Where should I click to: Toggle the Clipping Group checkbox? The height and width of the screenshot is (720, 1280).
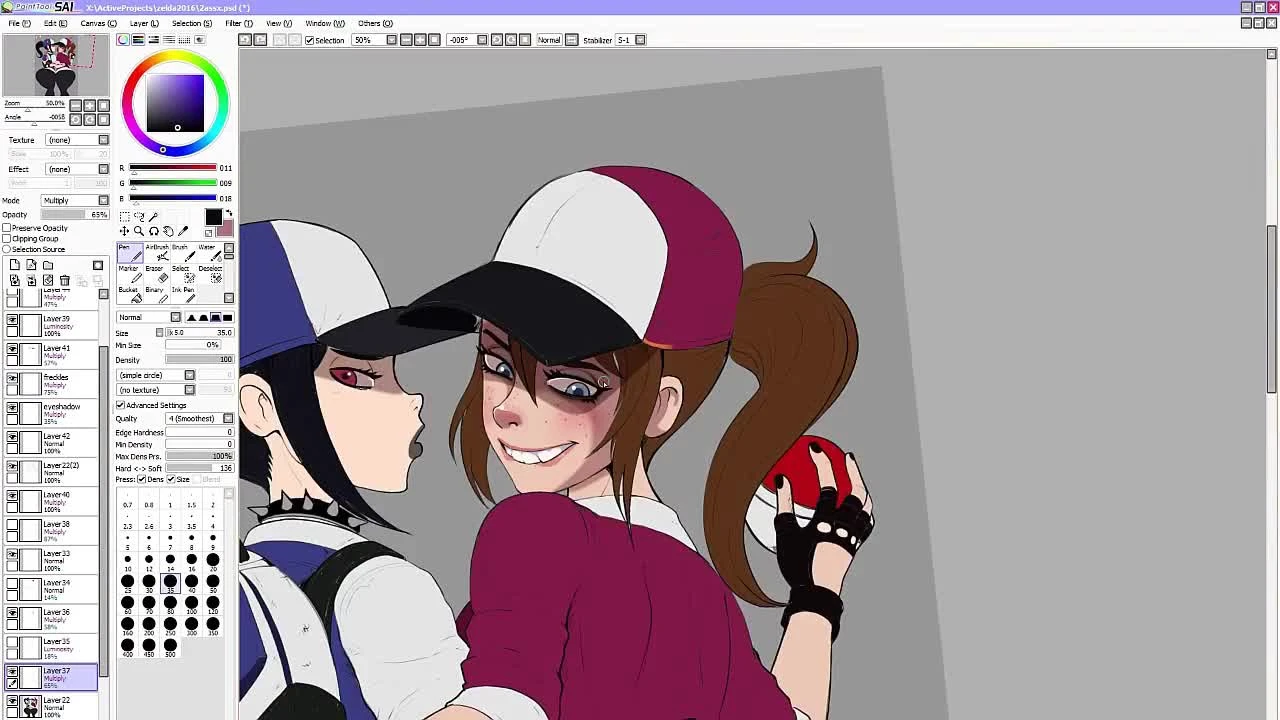(x=7, y=239)
